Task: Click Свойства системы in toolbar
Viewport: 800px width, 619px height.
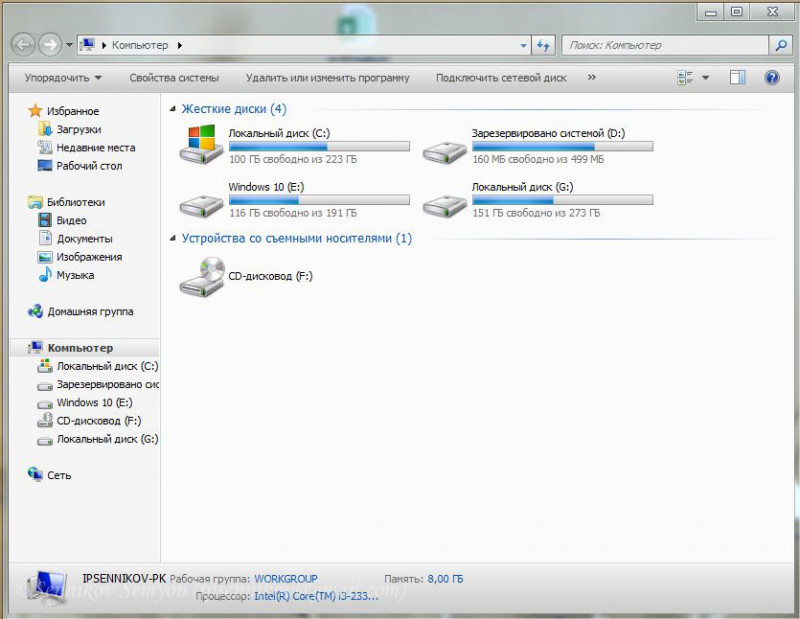Action: (173, 77)
